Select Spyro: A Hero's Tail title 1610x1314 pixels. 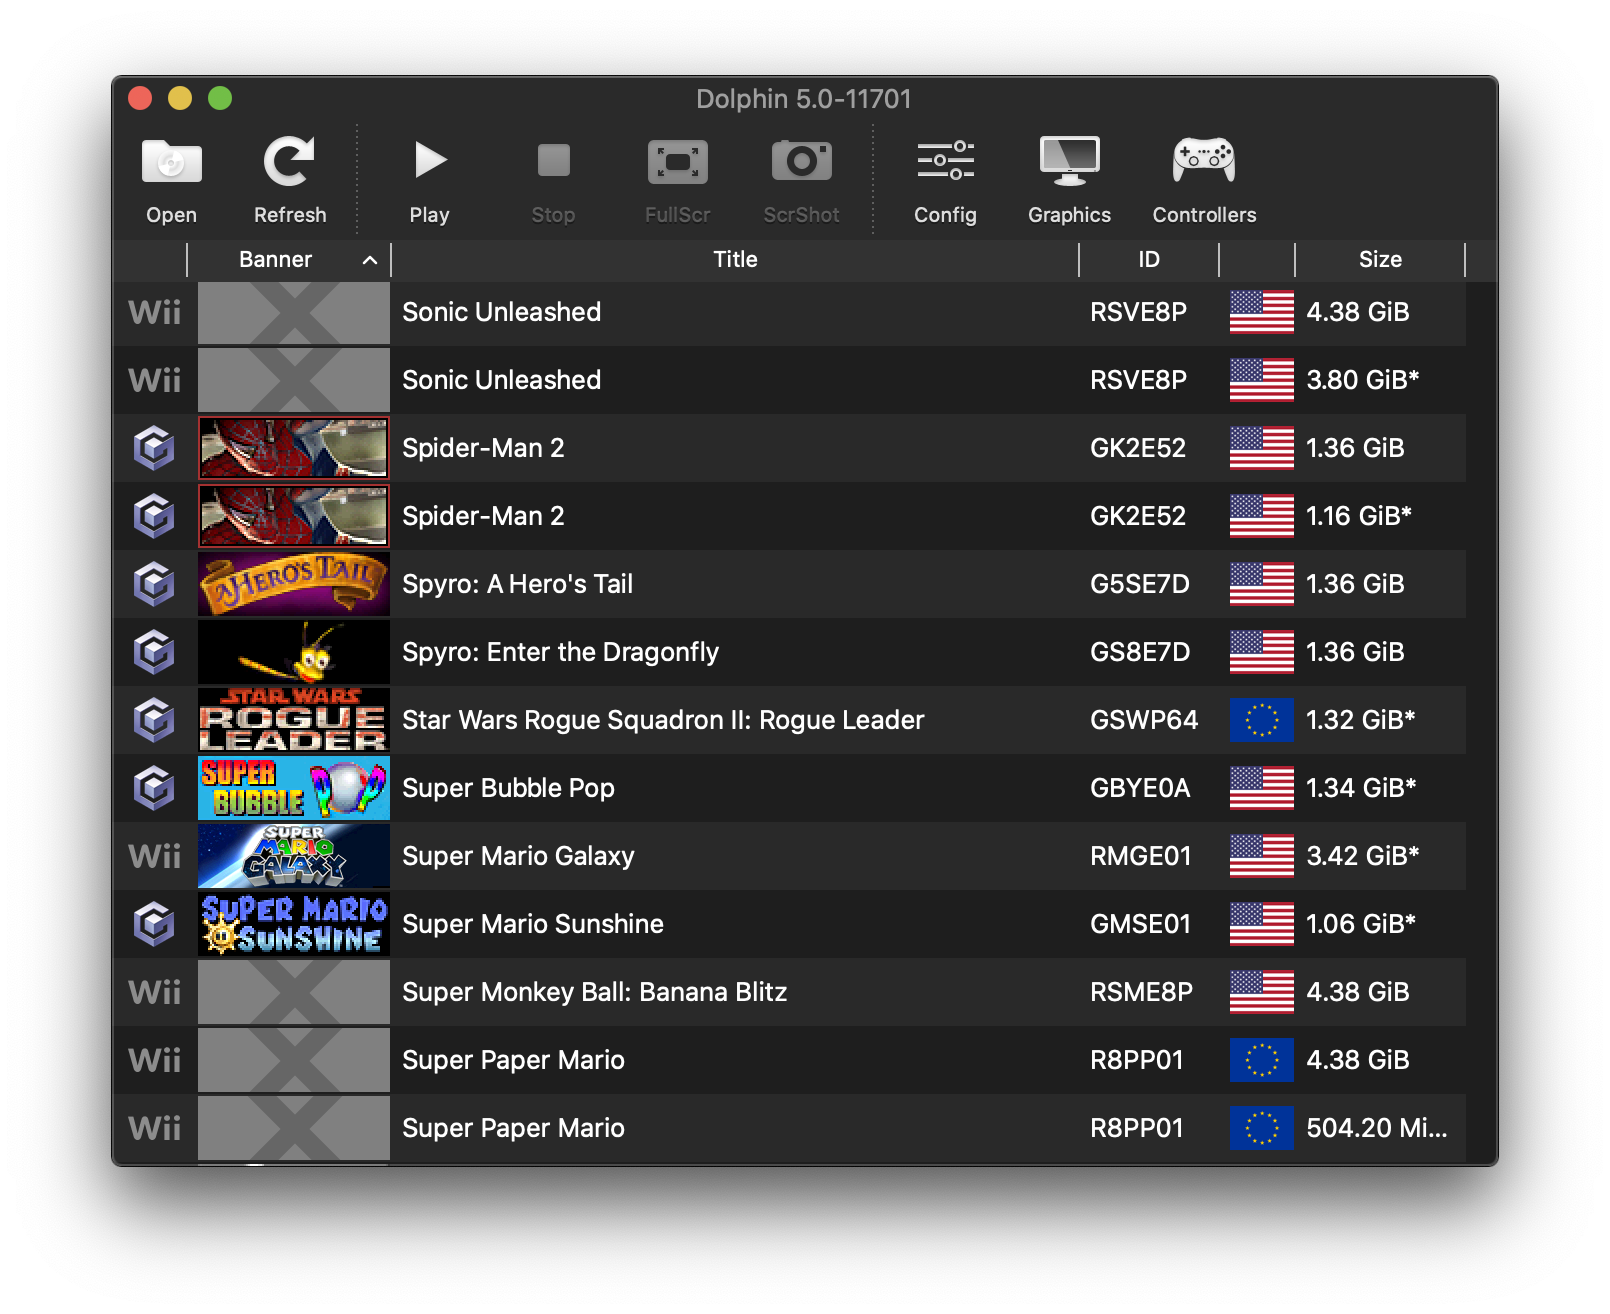click(x=517, y=584)
